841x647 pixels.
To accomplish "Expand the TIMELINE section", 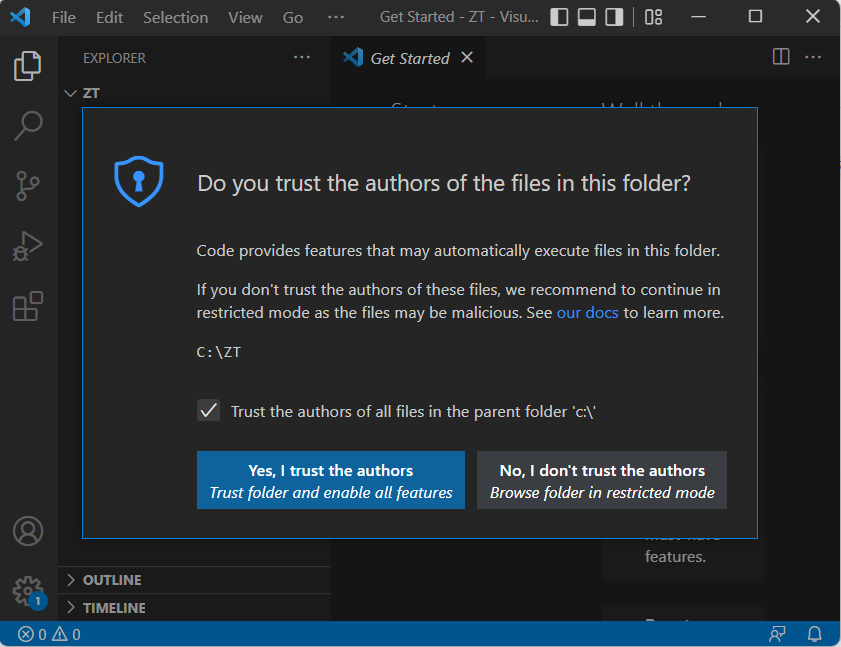I will [x=195, y=608].
